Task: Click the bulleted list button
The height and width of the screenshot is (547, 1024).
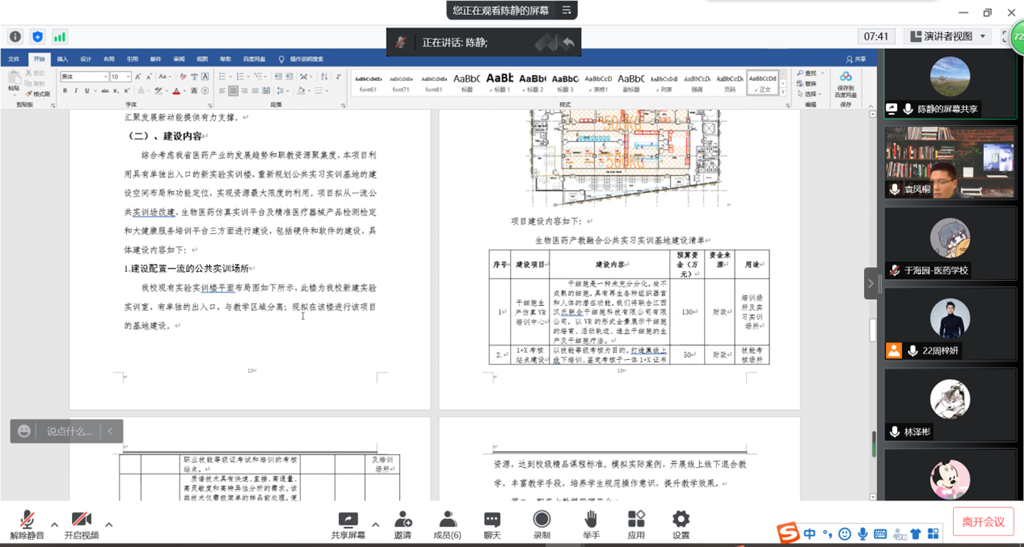Action: pyautogui.click(x=222, y=76)
